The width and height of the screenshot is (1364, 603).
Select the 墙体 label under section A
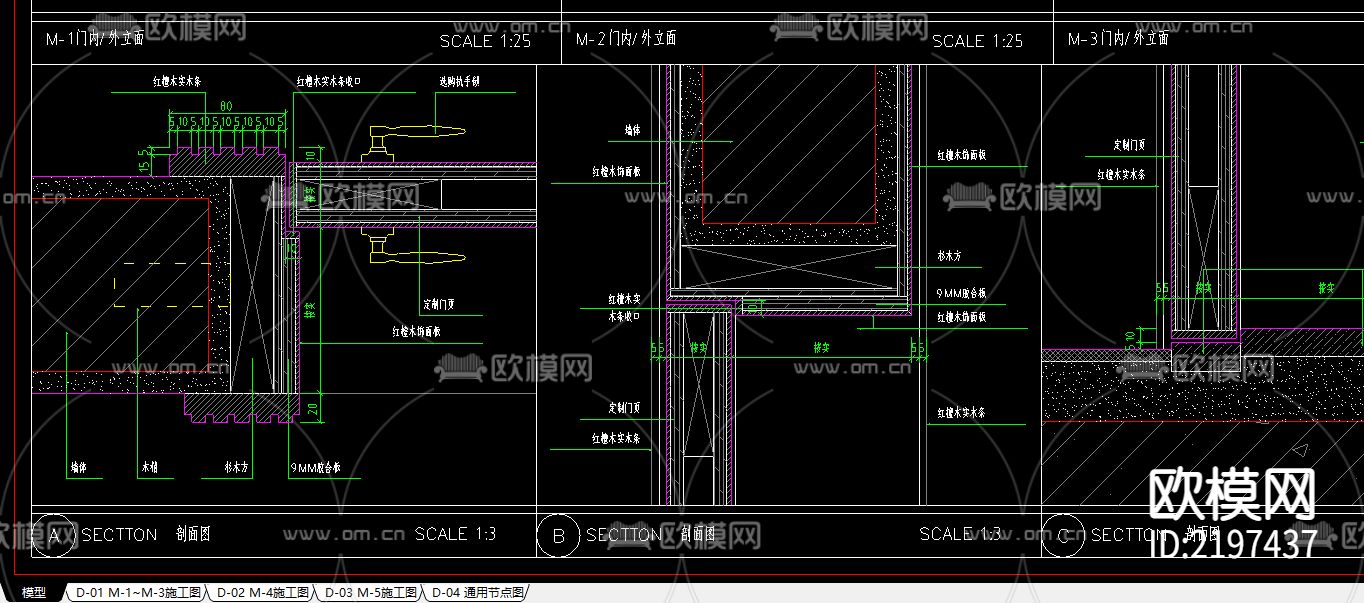click(78, 467)
